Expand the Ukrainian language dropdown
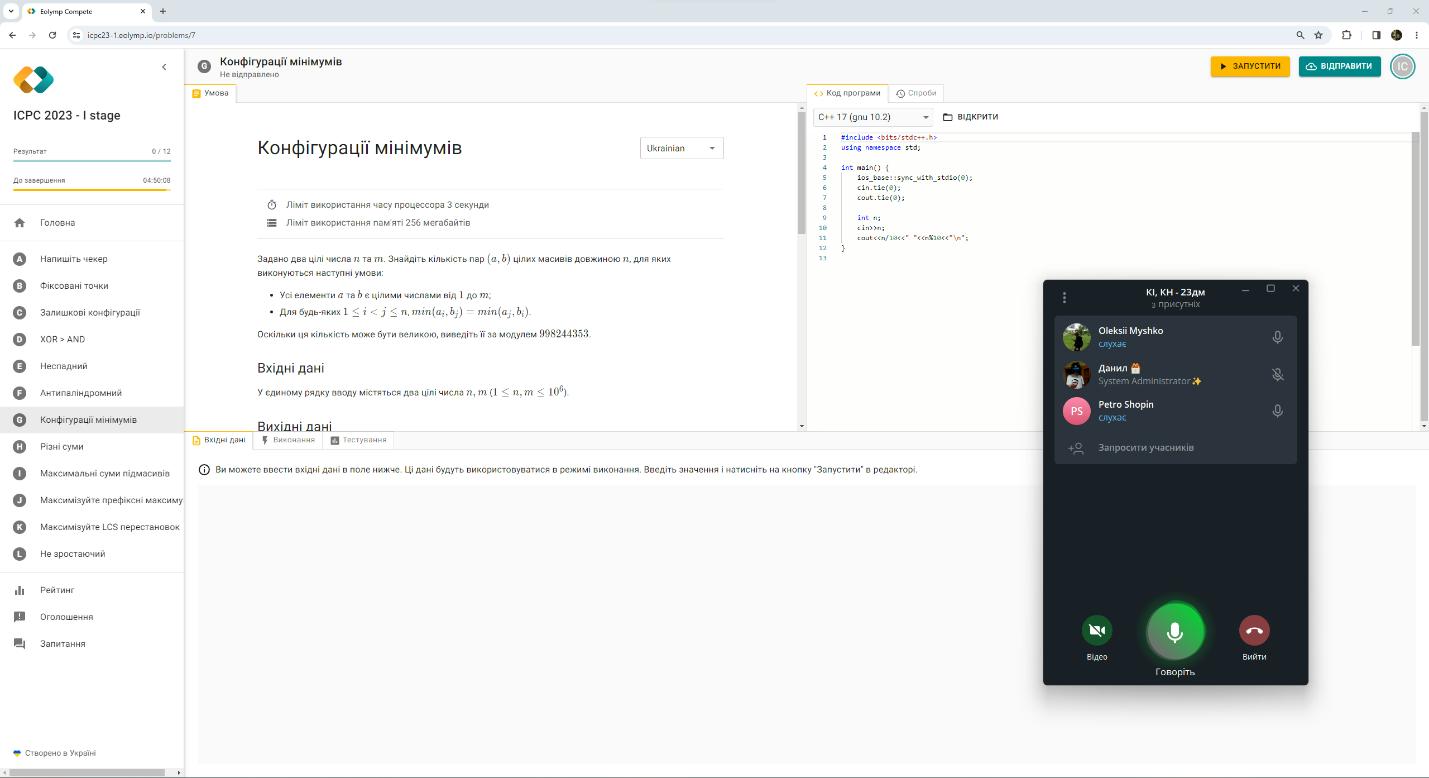Image resolution: width=1429 pixels, height=778 pixels. tap(681, 148)
